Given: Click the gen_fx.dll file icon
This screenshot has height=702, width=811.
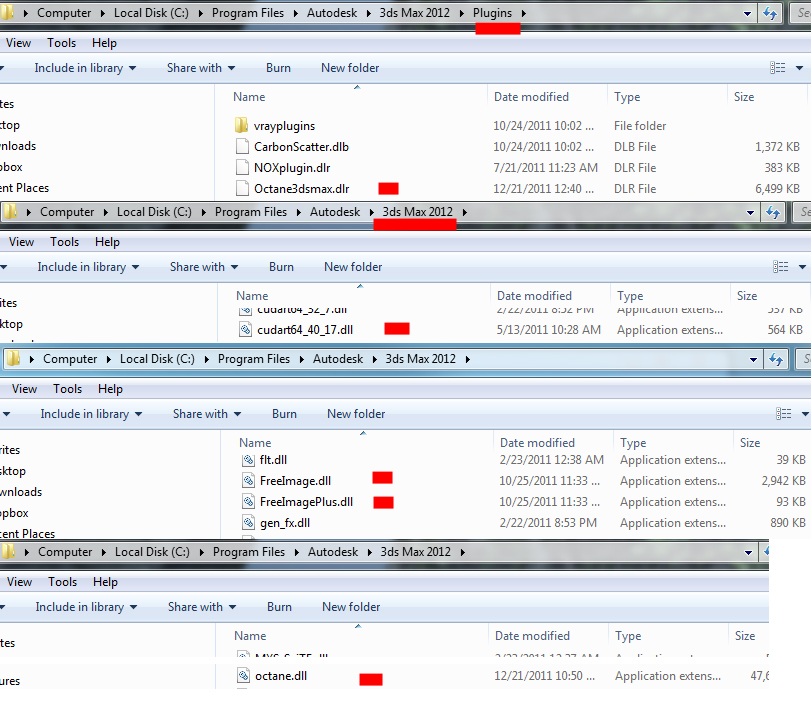Looking at the screenshot, I should (x=248, y=522).
